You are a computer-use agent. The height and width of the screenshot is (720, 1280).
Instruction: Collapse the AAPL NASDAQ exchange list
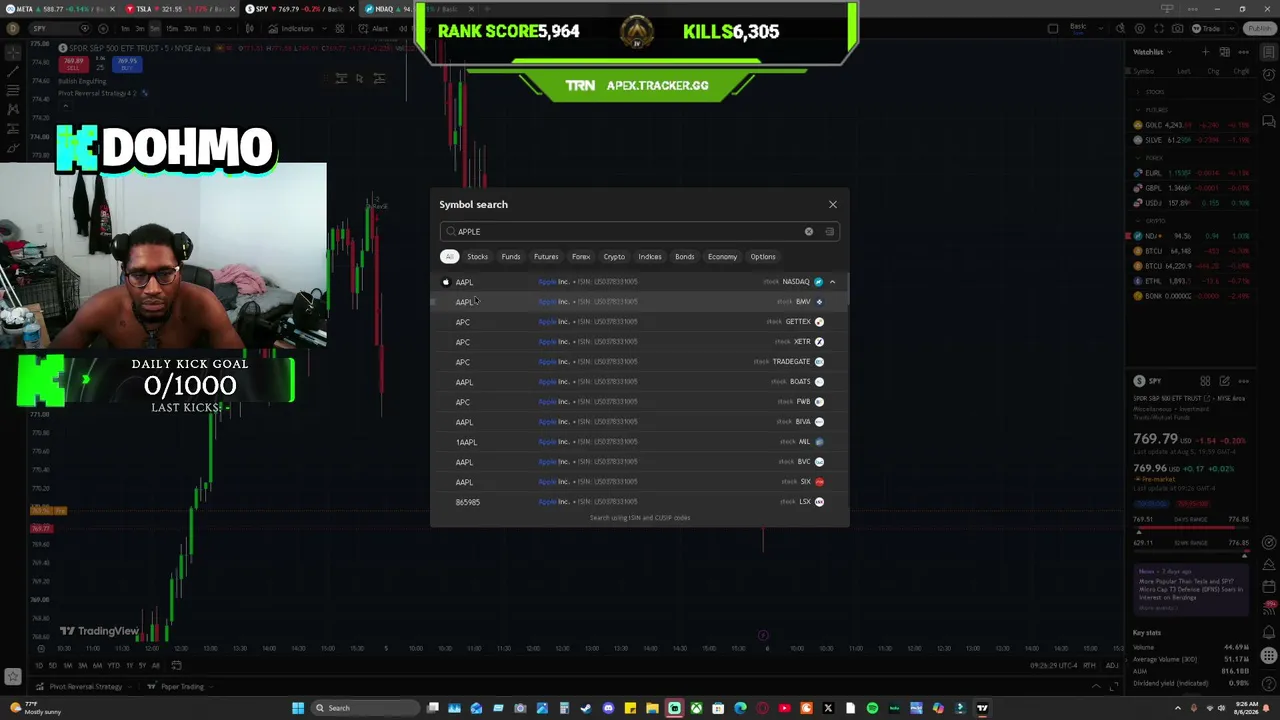[832, 282]
